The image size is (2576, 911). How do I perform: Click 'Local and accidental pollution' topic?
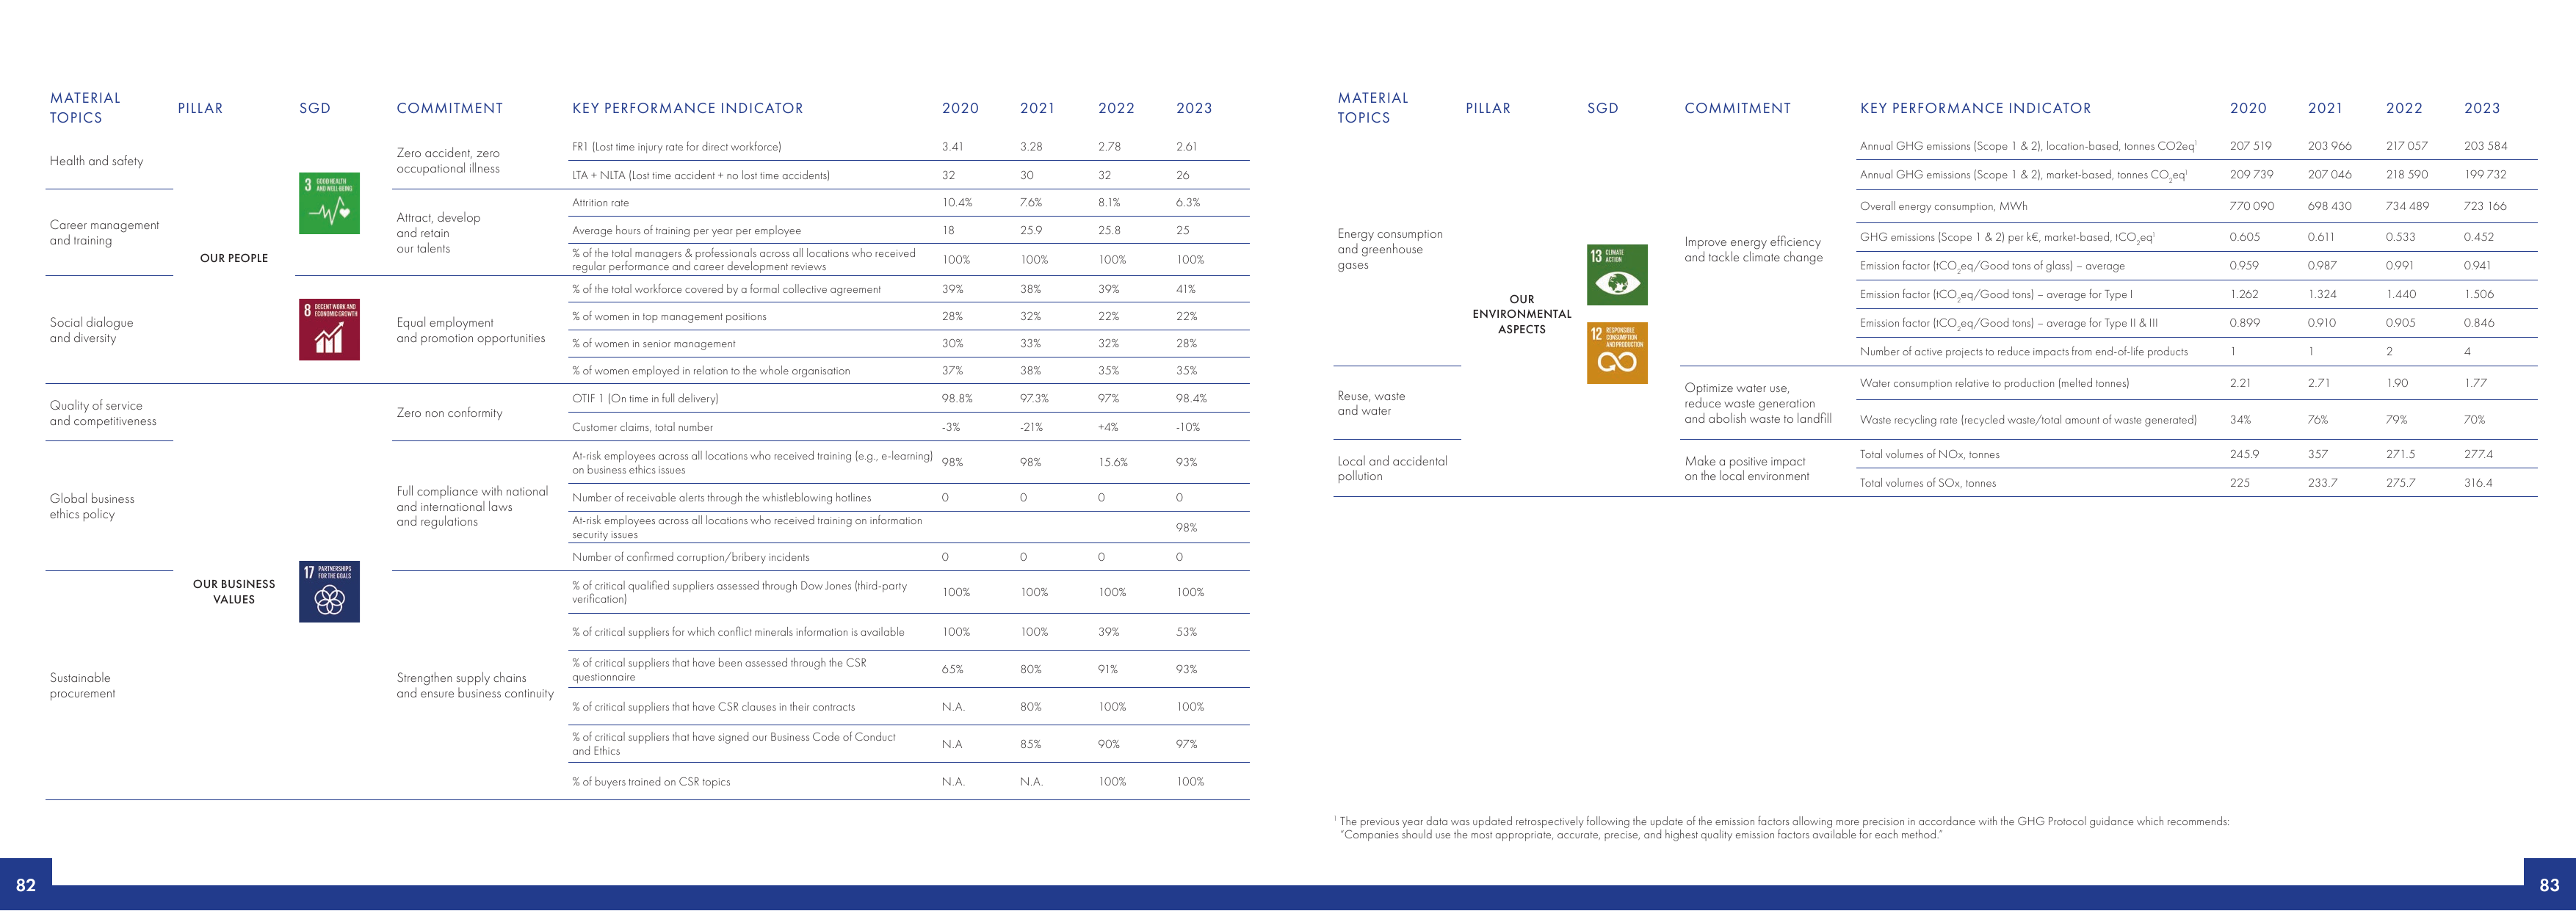click(x=1392, y=468)
